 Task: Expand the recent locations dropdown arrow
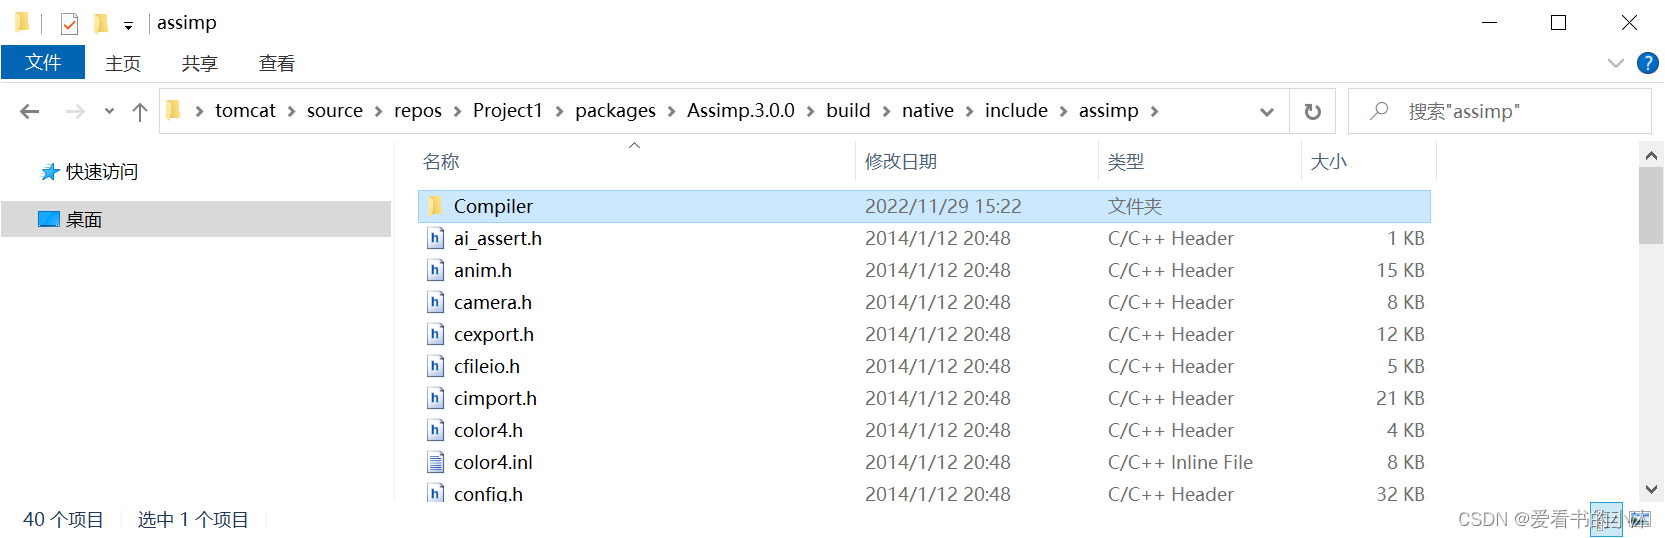click(x=109, y=112)
